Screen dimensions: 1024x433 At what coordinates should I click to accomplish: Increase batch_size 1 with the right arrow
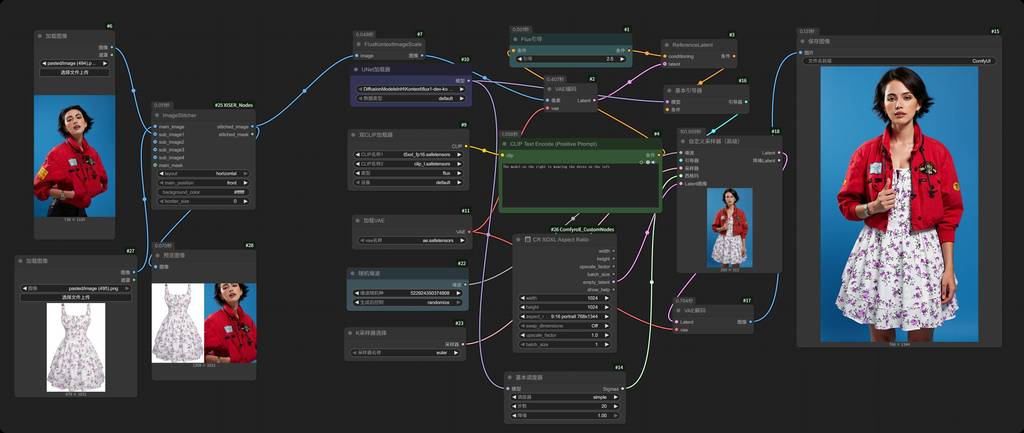(x=607, y=344)
